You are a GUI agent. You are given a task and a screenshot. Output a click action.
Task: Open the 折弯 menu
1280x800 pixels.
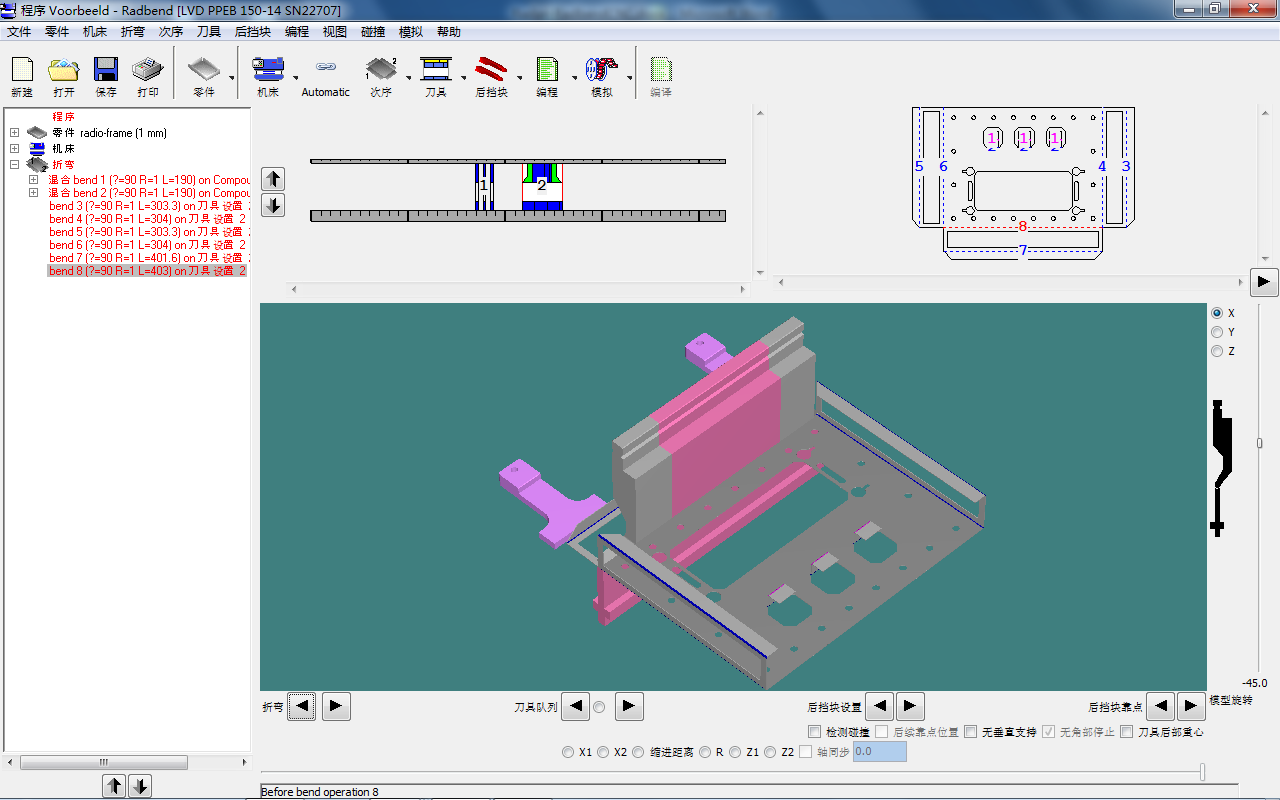tap(133, 32)
